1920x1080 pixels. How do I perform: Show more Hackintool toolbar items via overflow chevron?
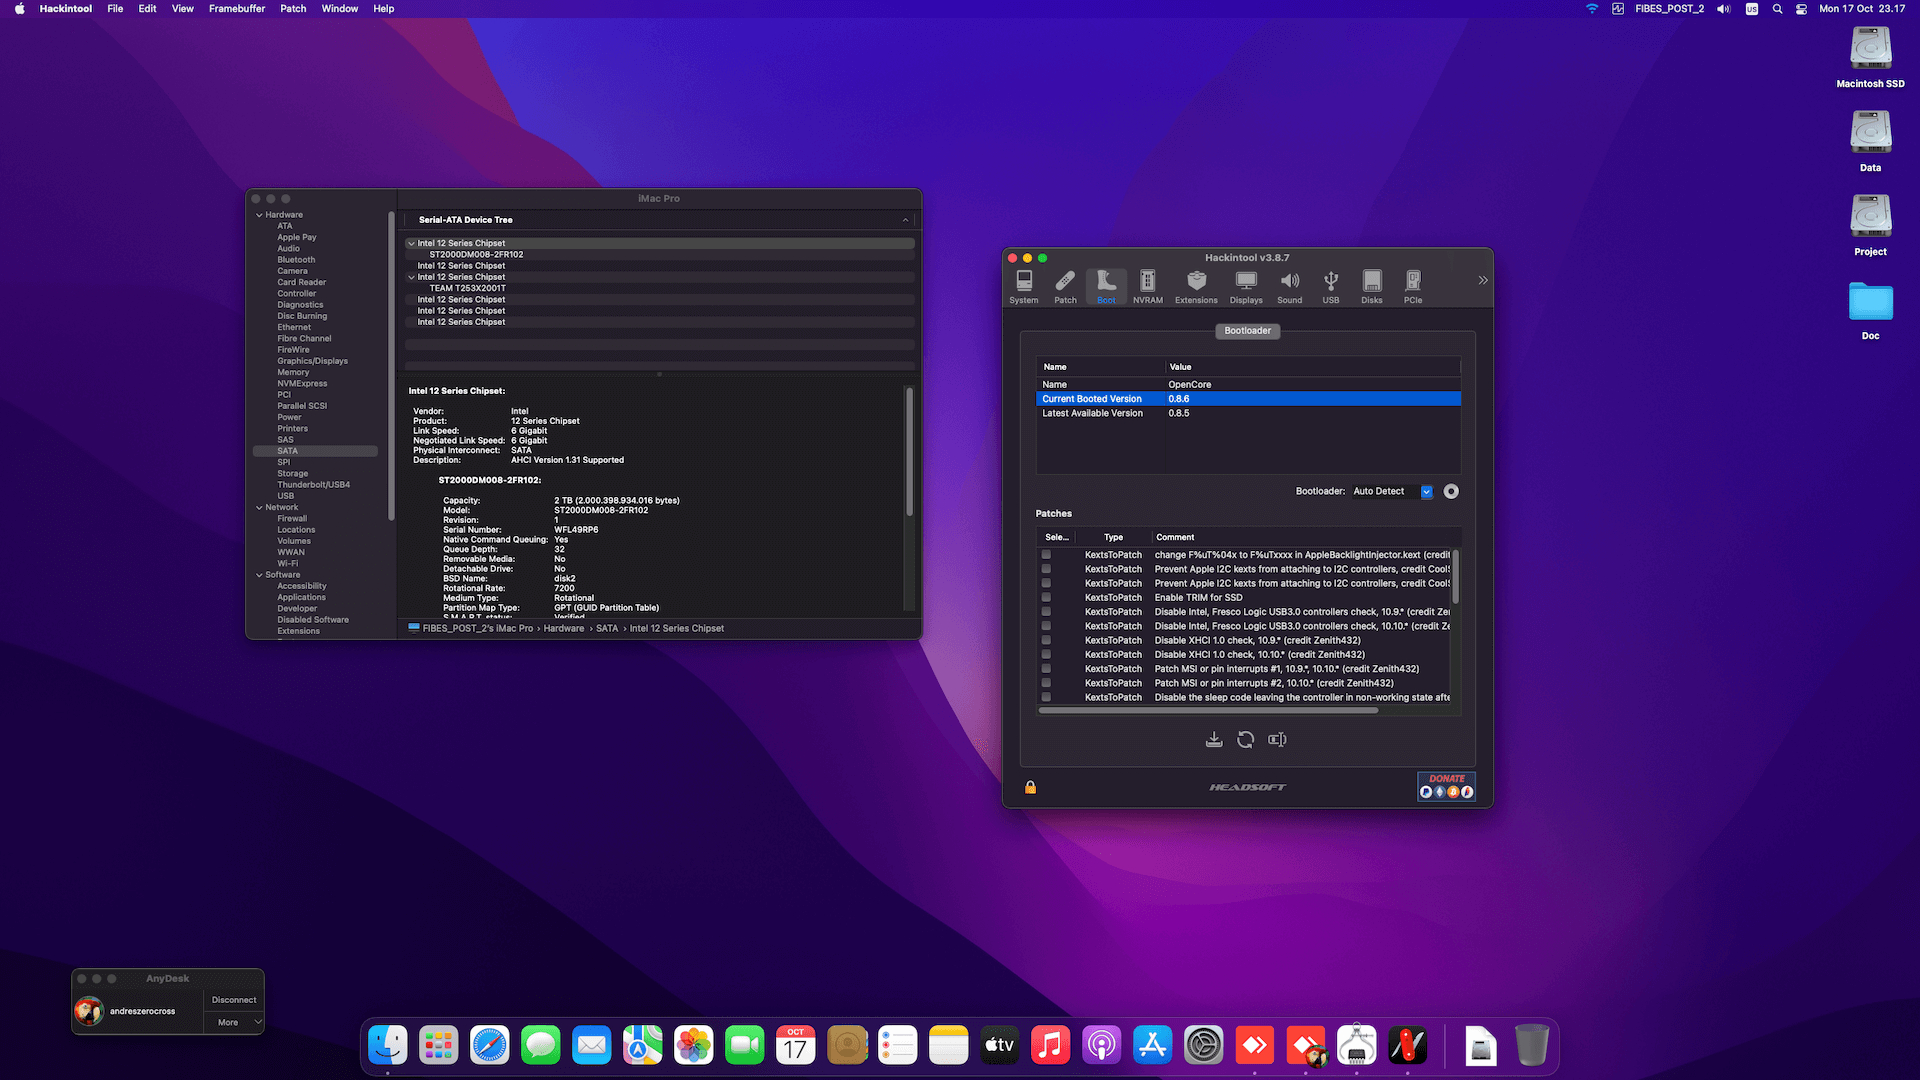click(x=1483, y=281)
